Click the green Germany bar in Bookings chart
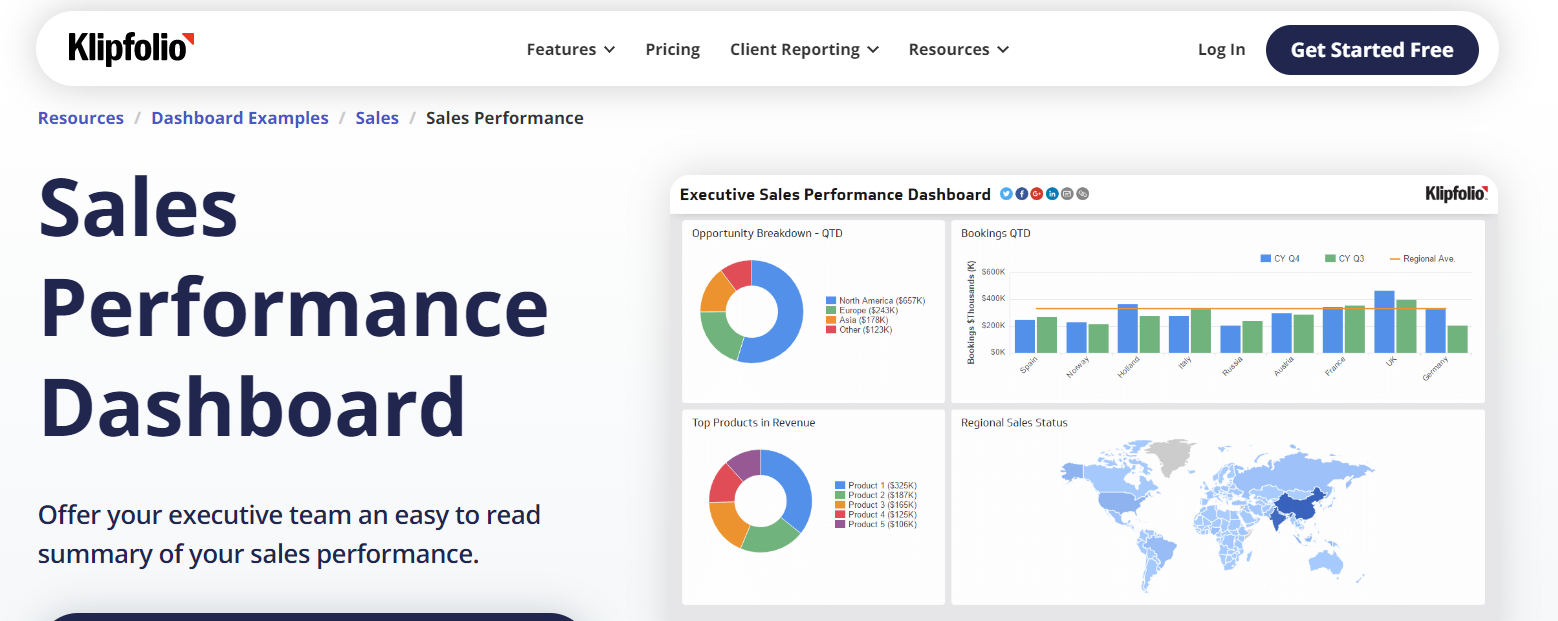This screenshot has height=621, width=1558. tap(1457, 339)
